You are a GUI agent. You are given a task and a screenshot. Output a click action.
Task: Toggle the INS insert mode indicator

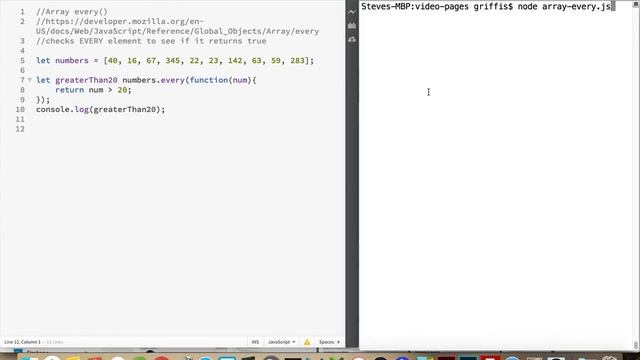[255, 342]
